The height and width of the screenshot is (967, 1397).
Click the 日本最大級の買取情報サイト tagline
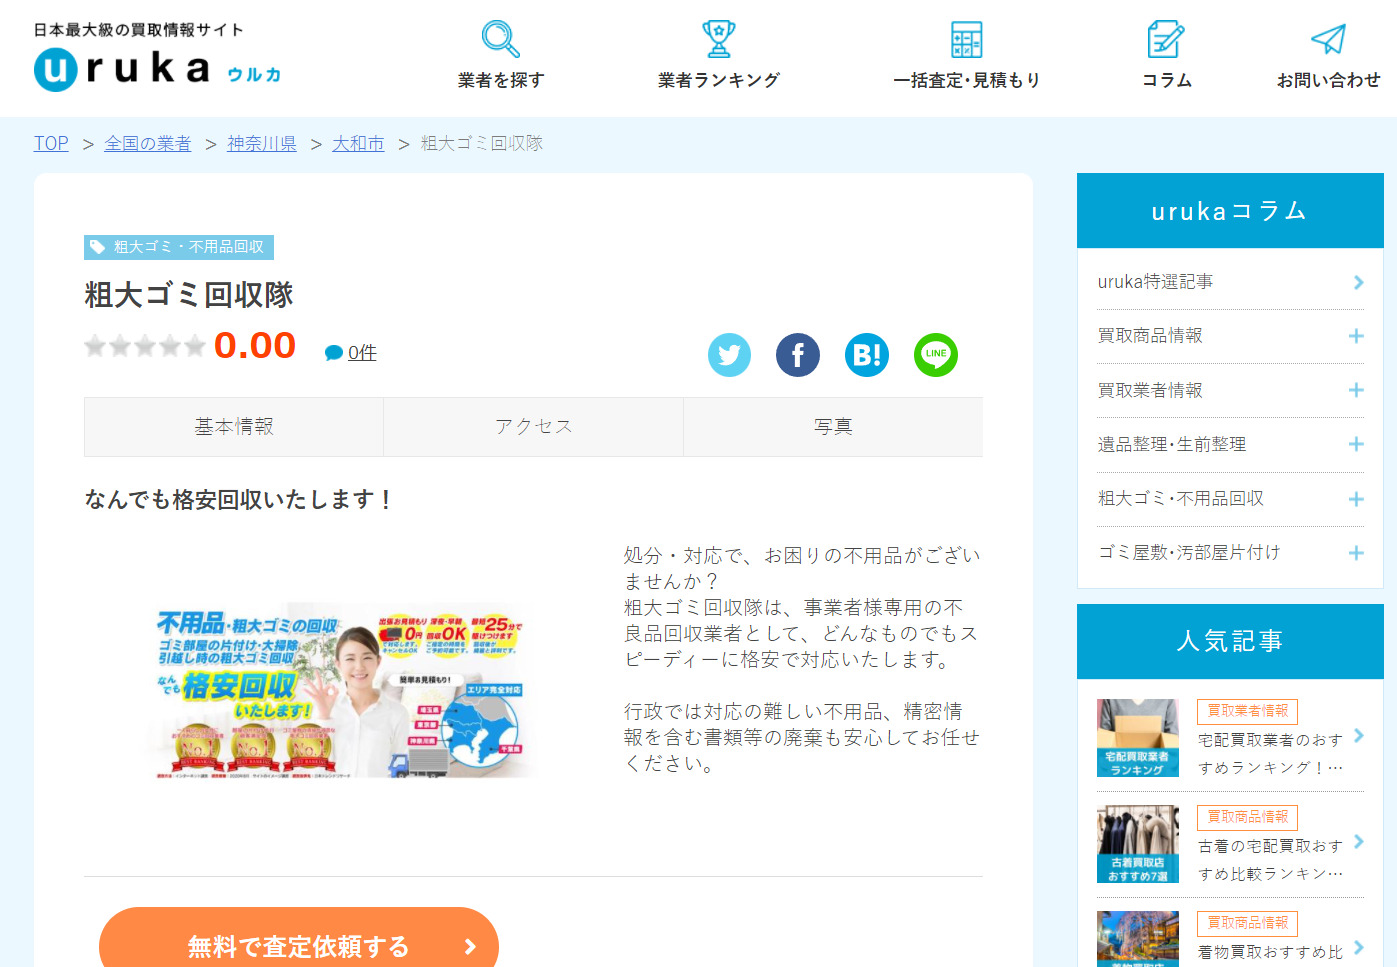(139, 30)
